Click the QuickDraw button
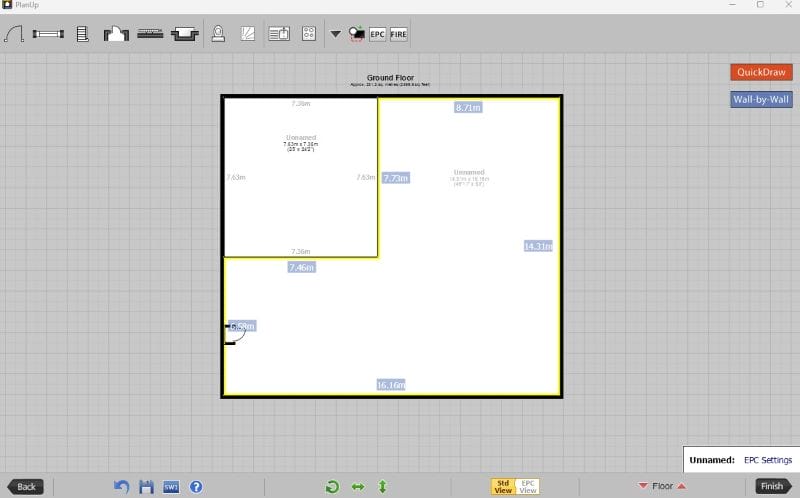Viewport: 800px width, 498px height. (x=761, y=72)
